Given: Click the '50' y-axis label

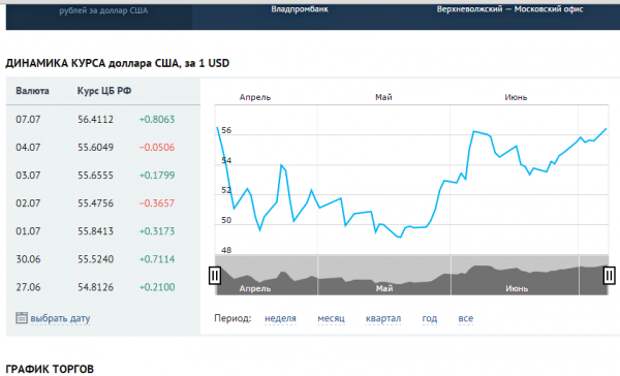Looking at the screenshot, I should coord(226,220).
